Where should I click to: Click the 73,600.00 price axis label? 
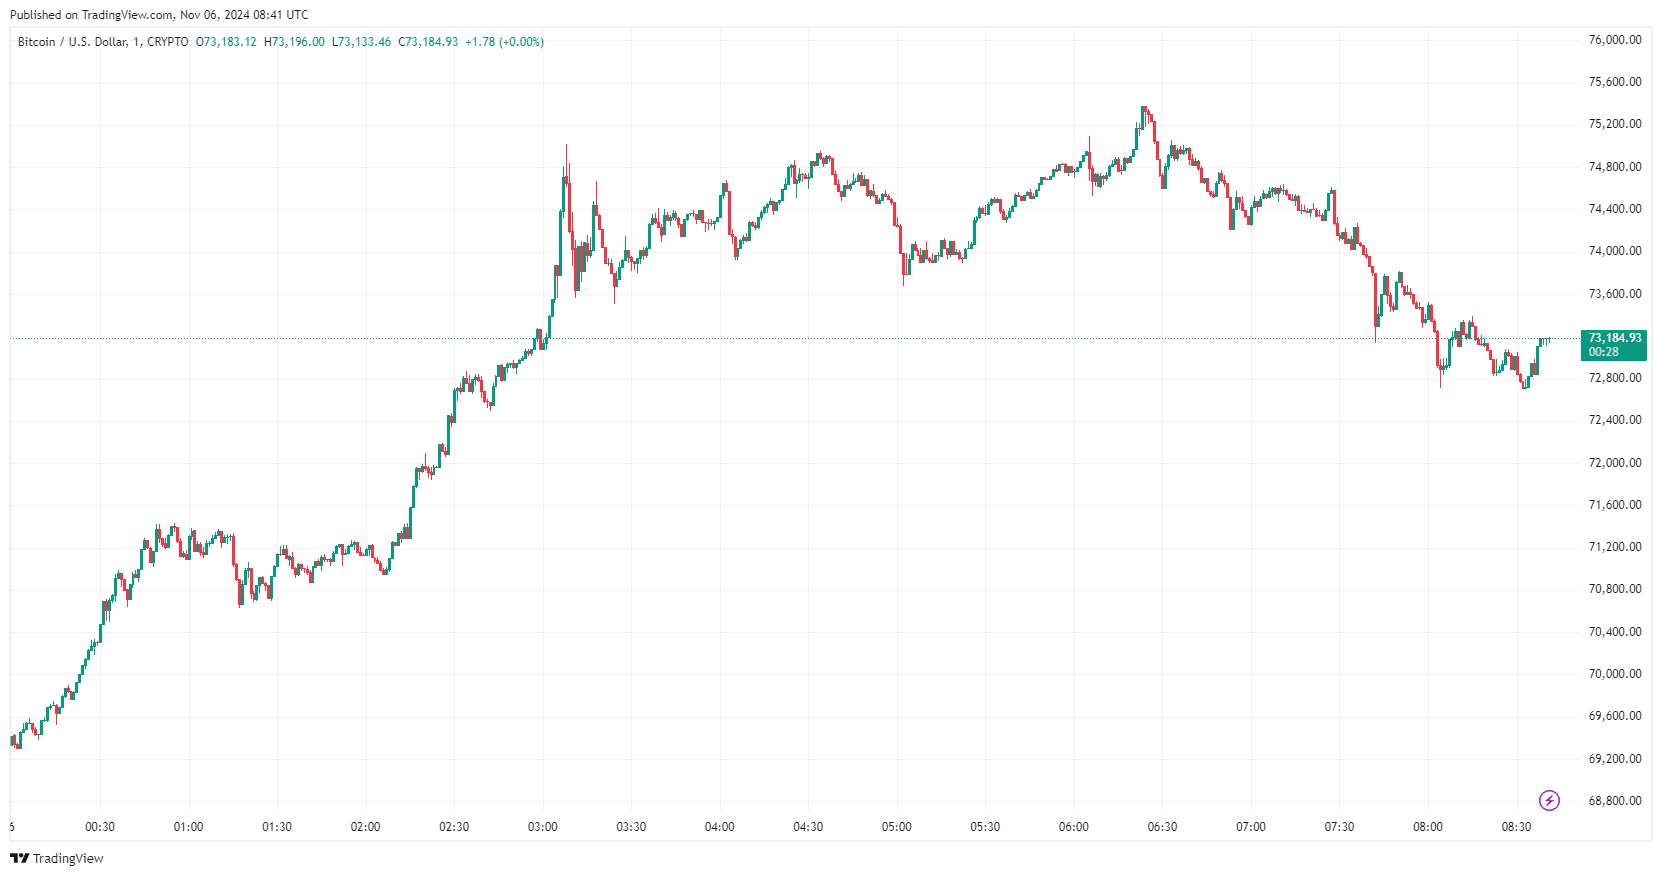1615,294
